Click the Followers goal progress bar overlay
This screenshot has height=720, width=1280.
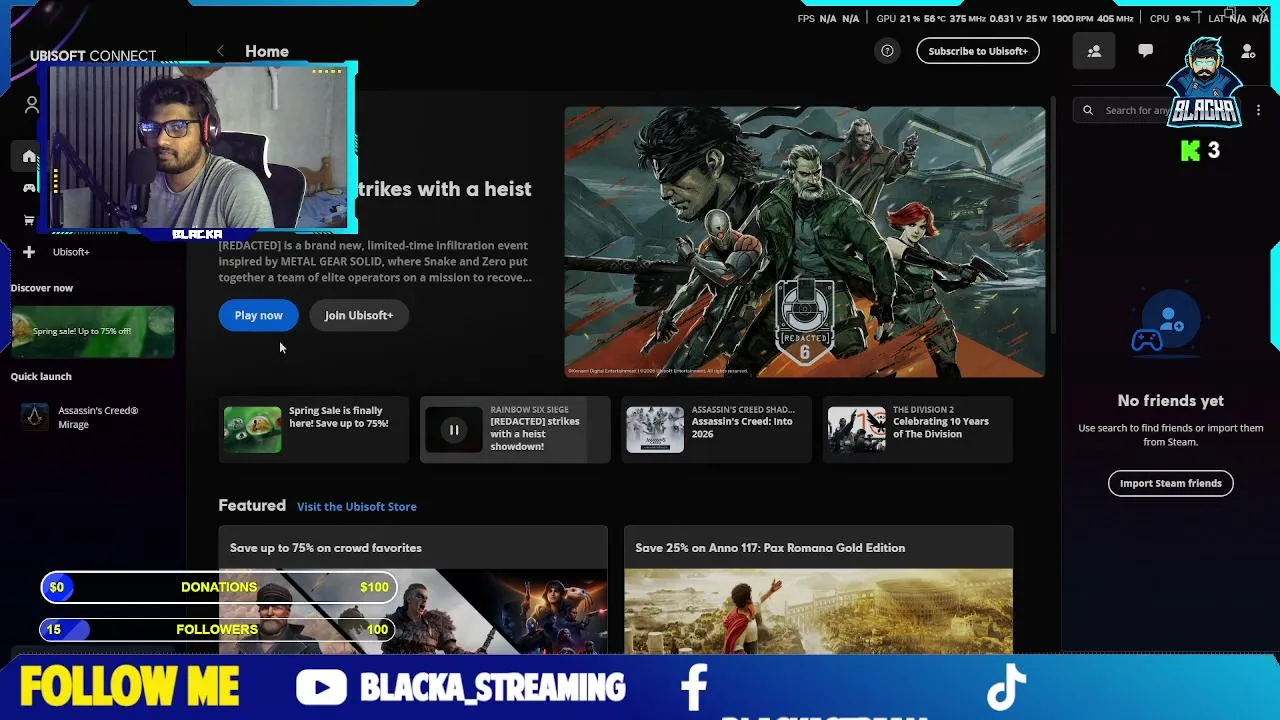pos(218,629)
